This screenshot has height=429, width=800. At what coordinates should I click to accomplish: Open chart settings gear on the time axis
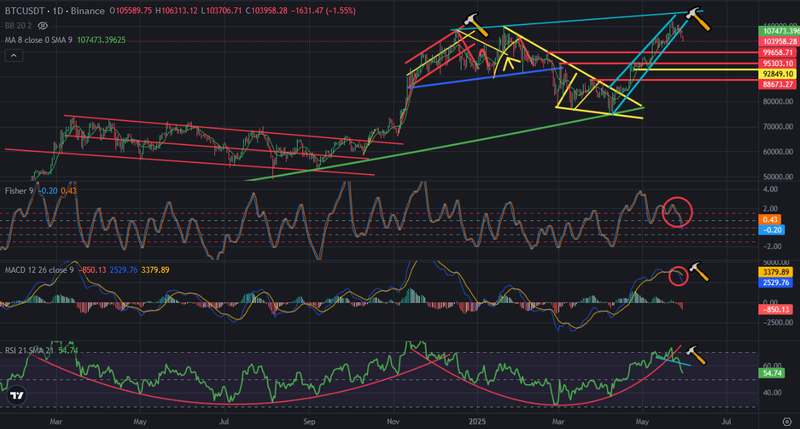pos(787,422)
